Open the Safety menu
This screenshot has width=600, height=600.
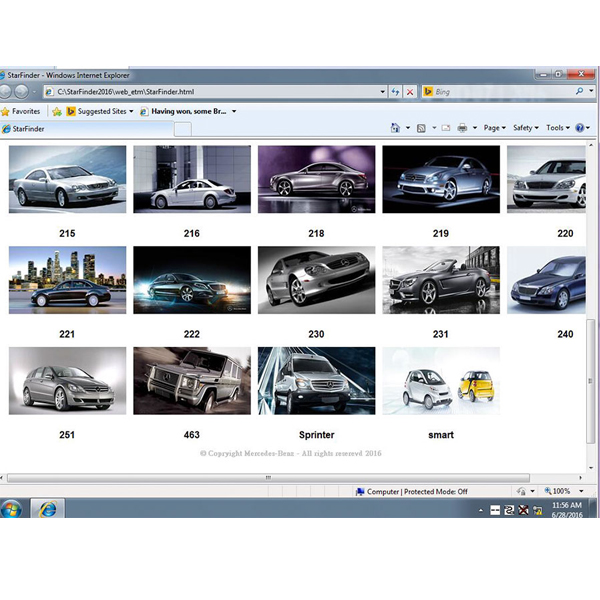point(526,128)
